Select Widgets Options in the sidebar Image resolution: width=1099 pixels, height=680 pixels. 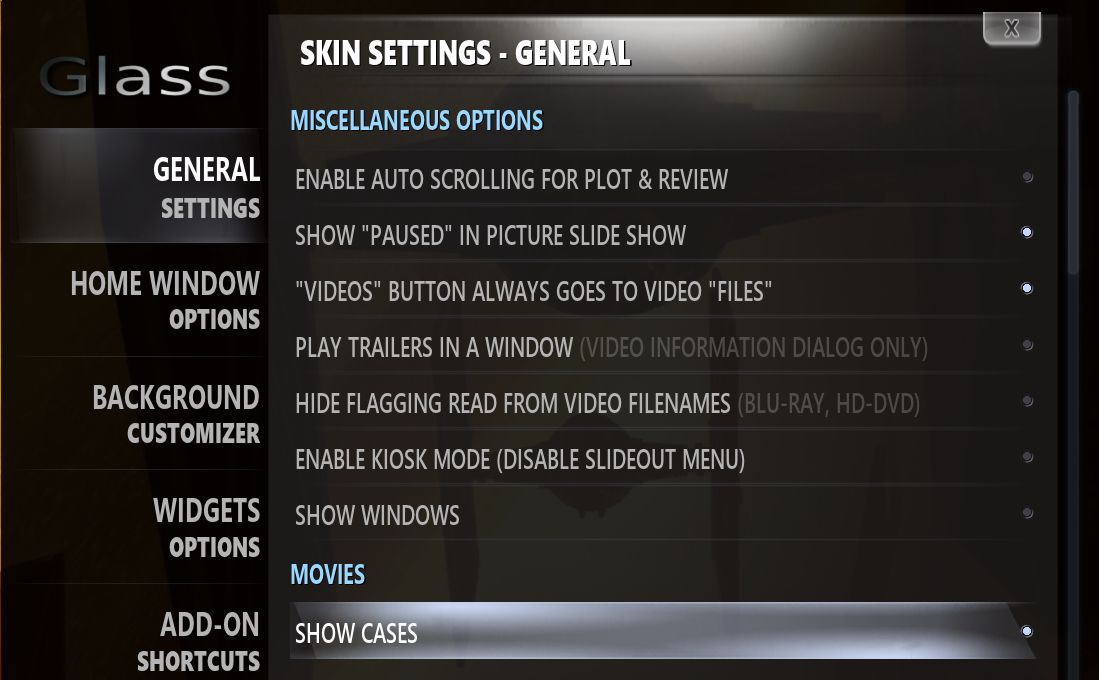coord(206,528)
